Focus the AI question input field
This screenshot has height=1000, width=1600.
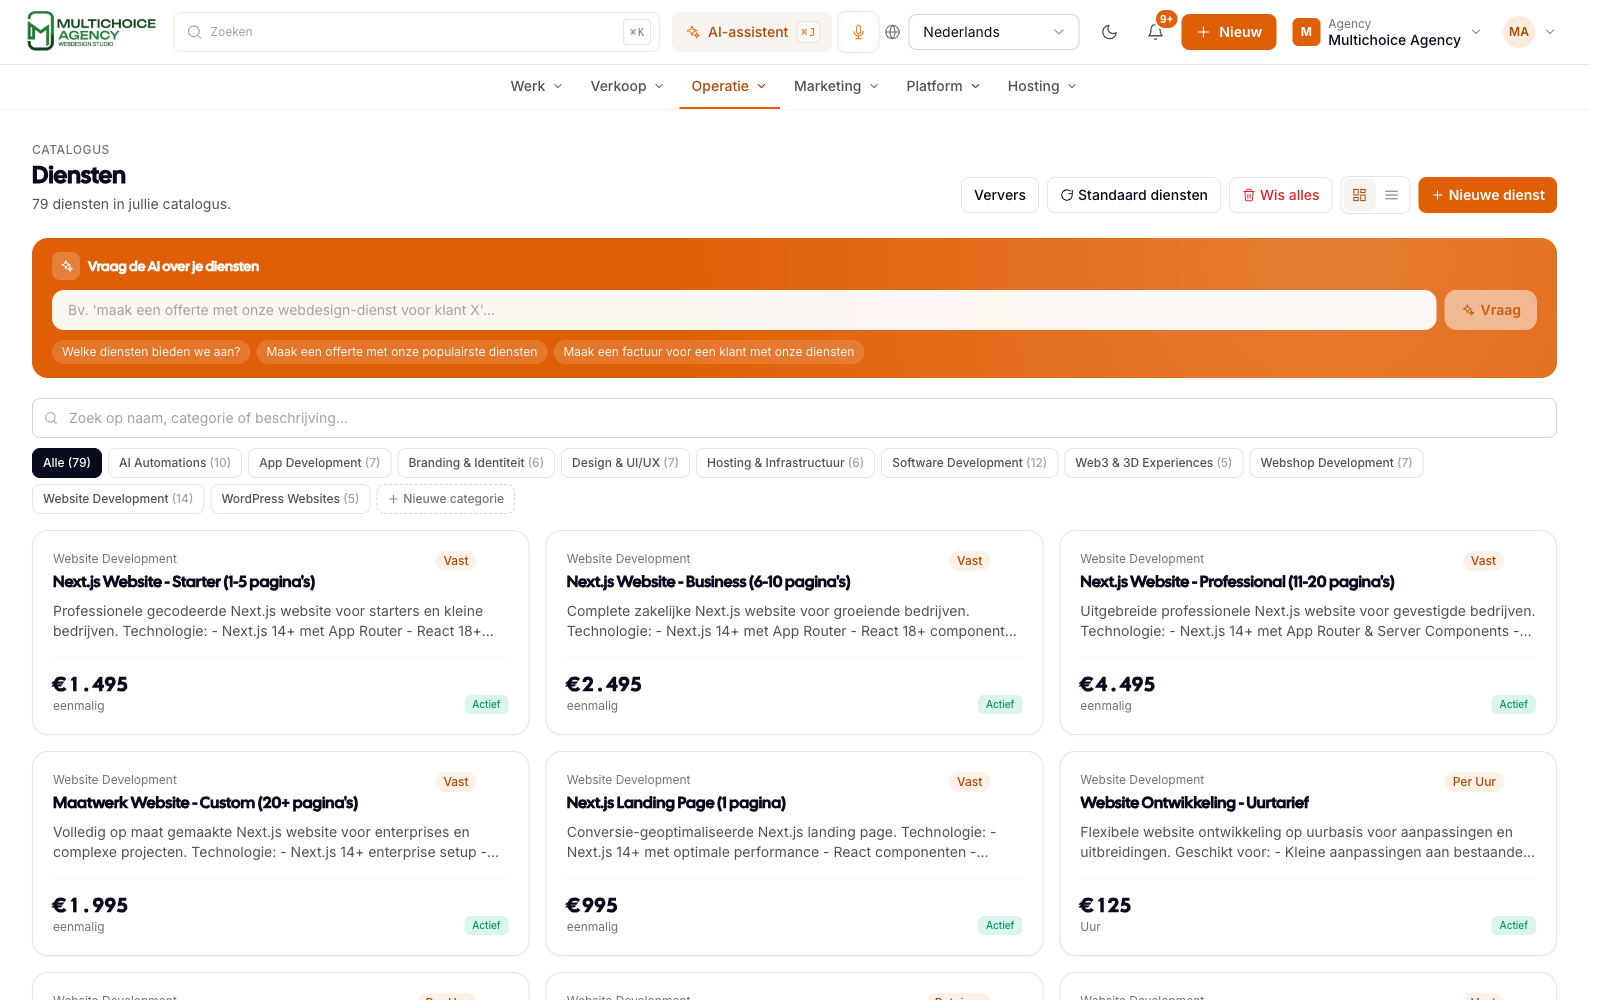(744, 310)
